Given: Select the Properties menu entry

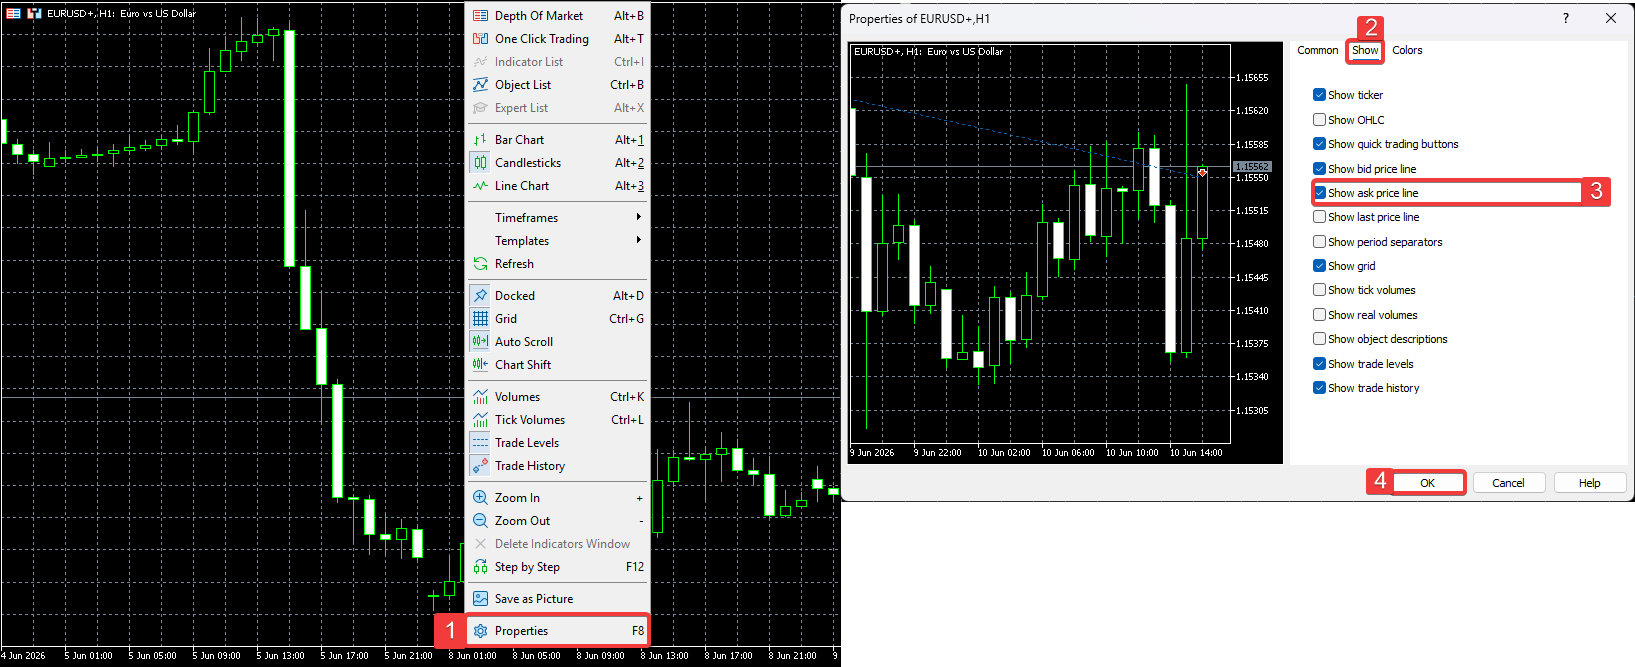Looking at the screenshot, I should [x=558, y=631].
